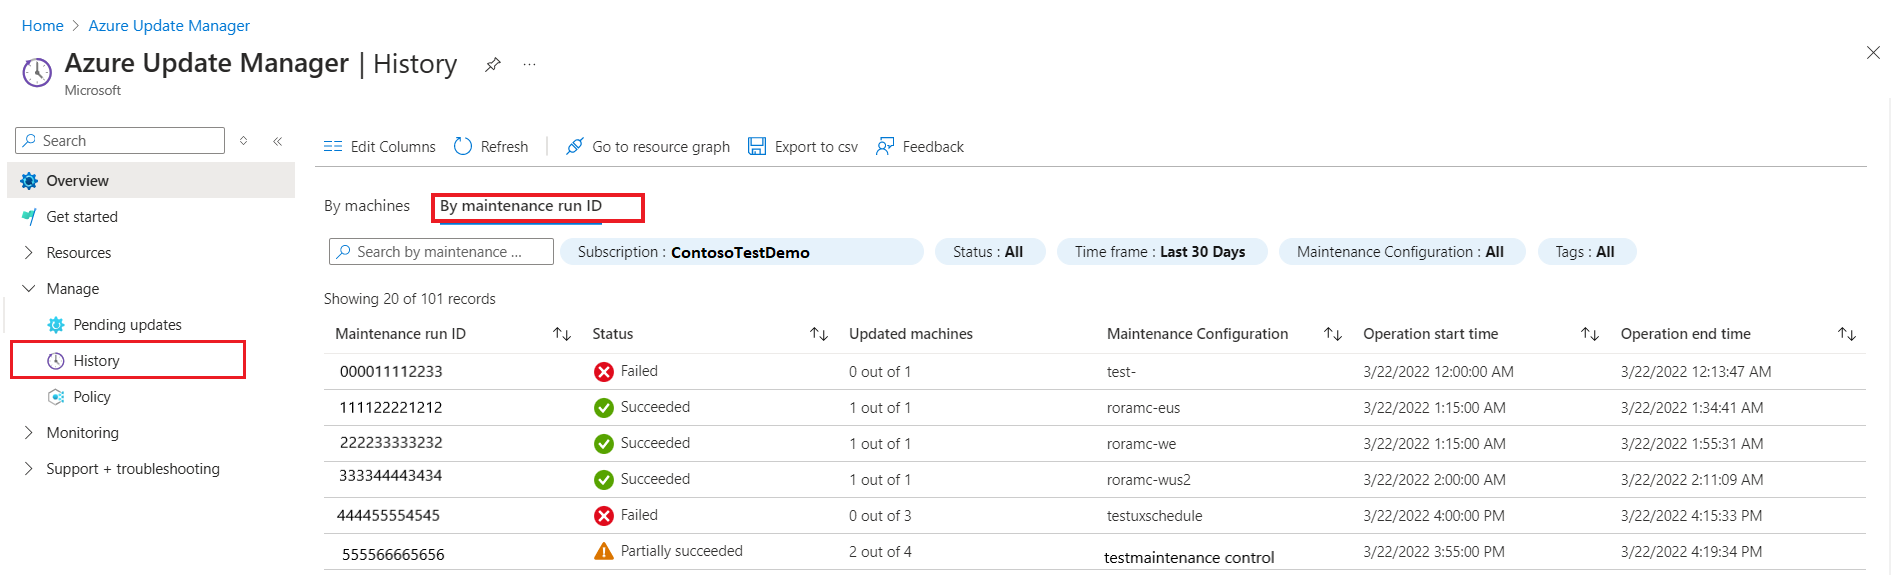This screenshot has height=576, width=1891.
Task: Open the Tags : All filter
Action: (x=1585, y=252)
